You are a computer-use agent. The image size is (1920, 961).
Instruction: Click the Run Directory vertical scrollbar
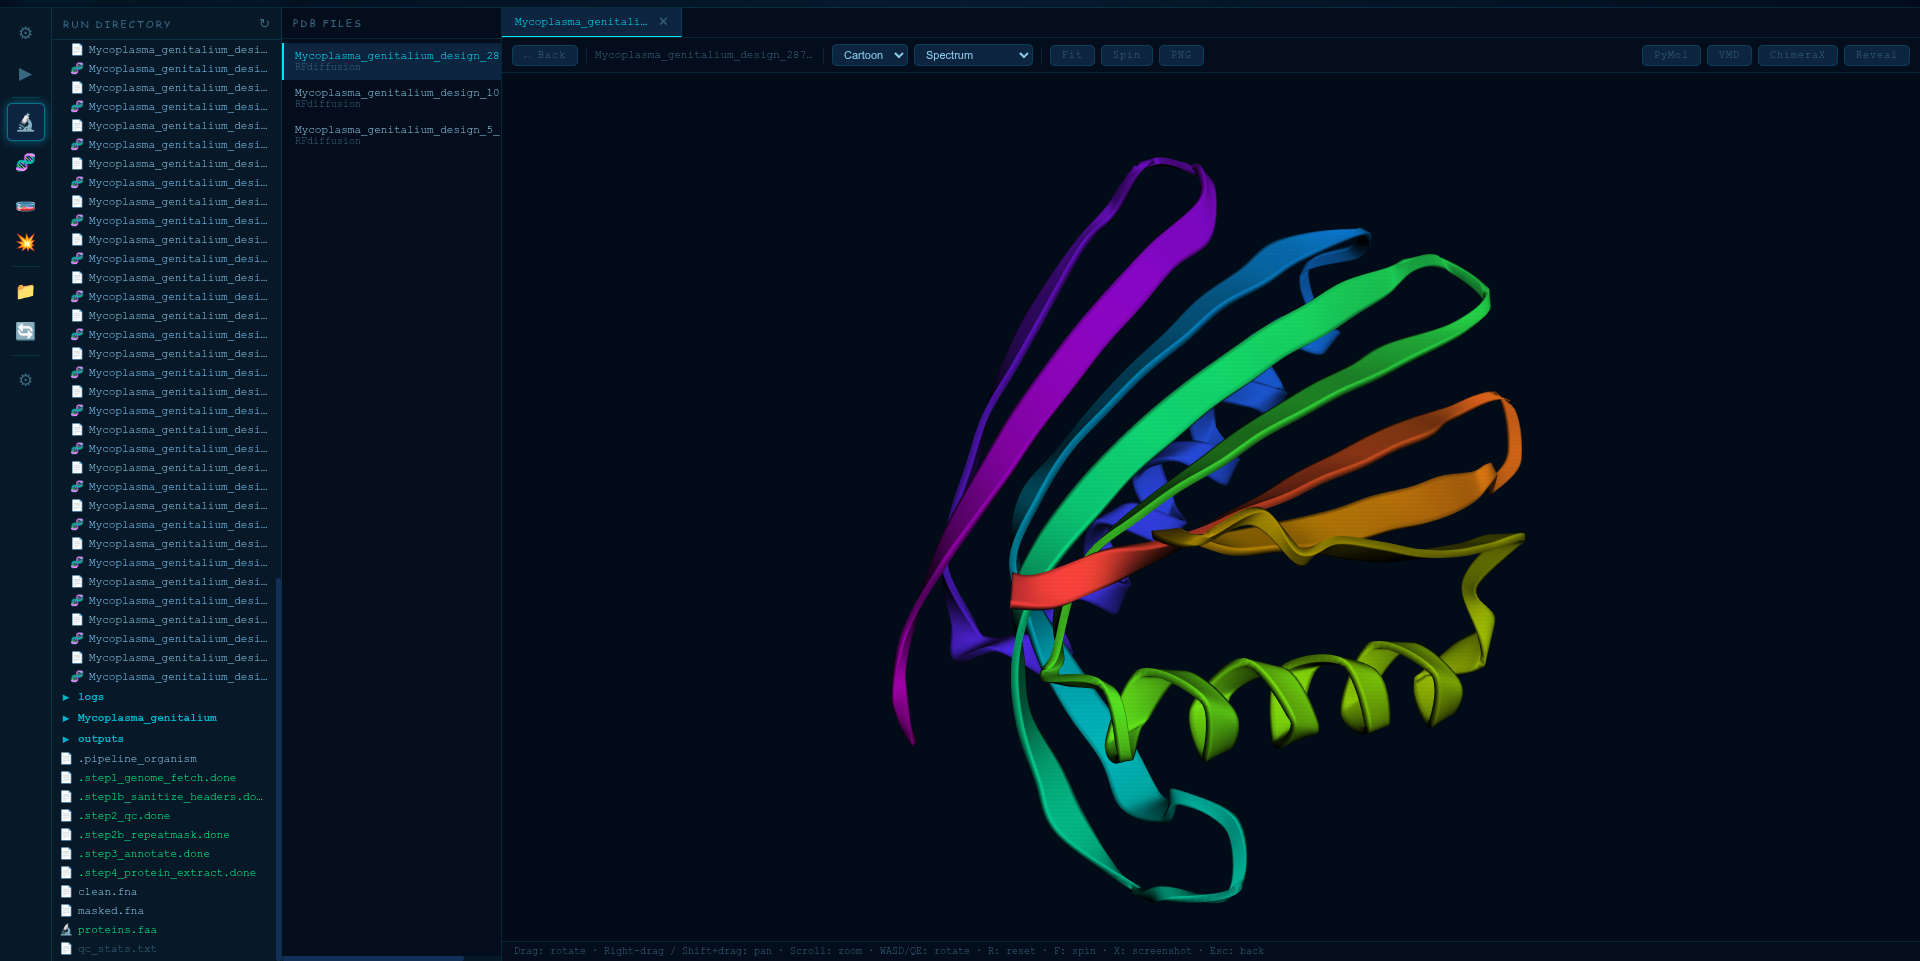(278, 768)
